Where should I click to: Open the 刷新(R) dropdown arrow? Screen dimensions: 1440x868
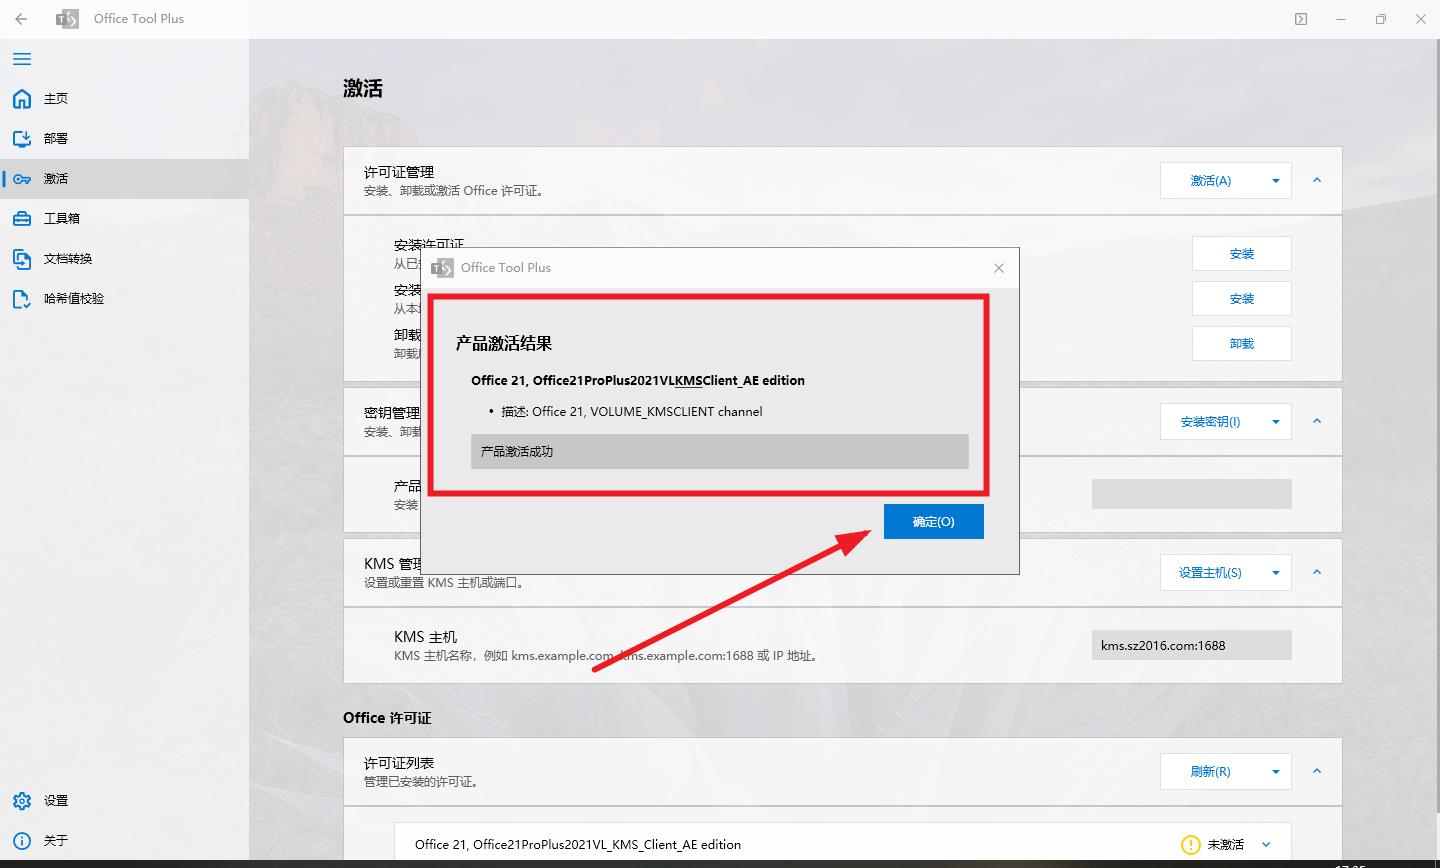tap(1276, 771)
